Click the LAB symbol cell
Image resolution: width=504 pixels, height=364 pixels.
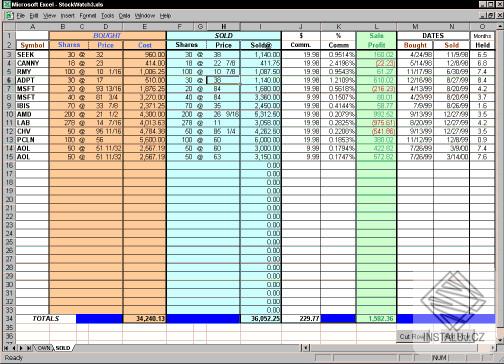pos(32,123)
